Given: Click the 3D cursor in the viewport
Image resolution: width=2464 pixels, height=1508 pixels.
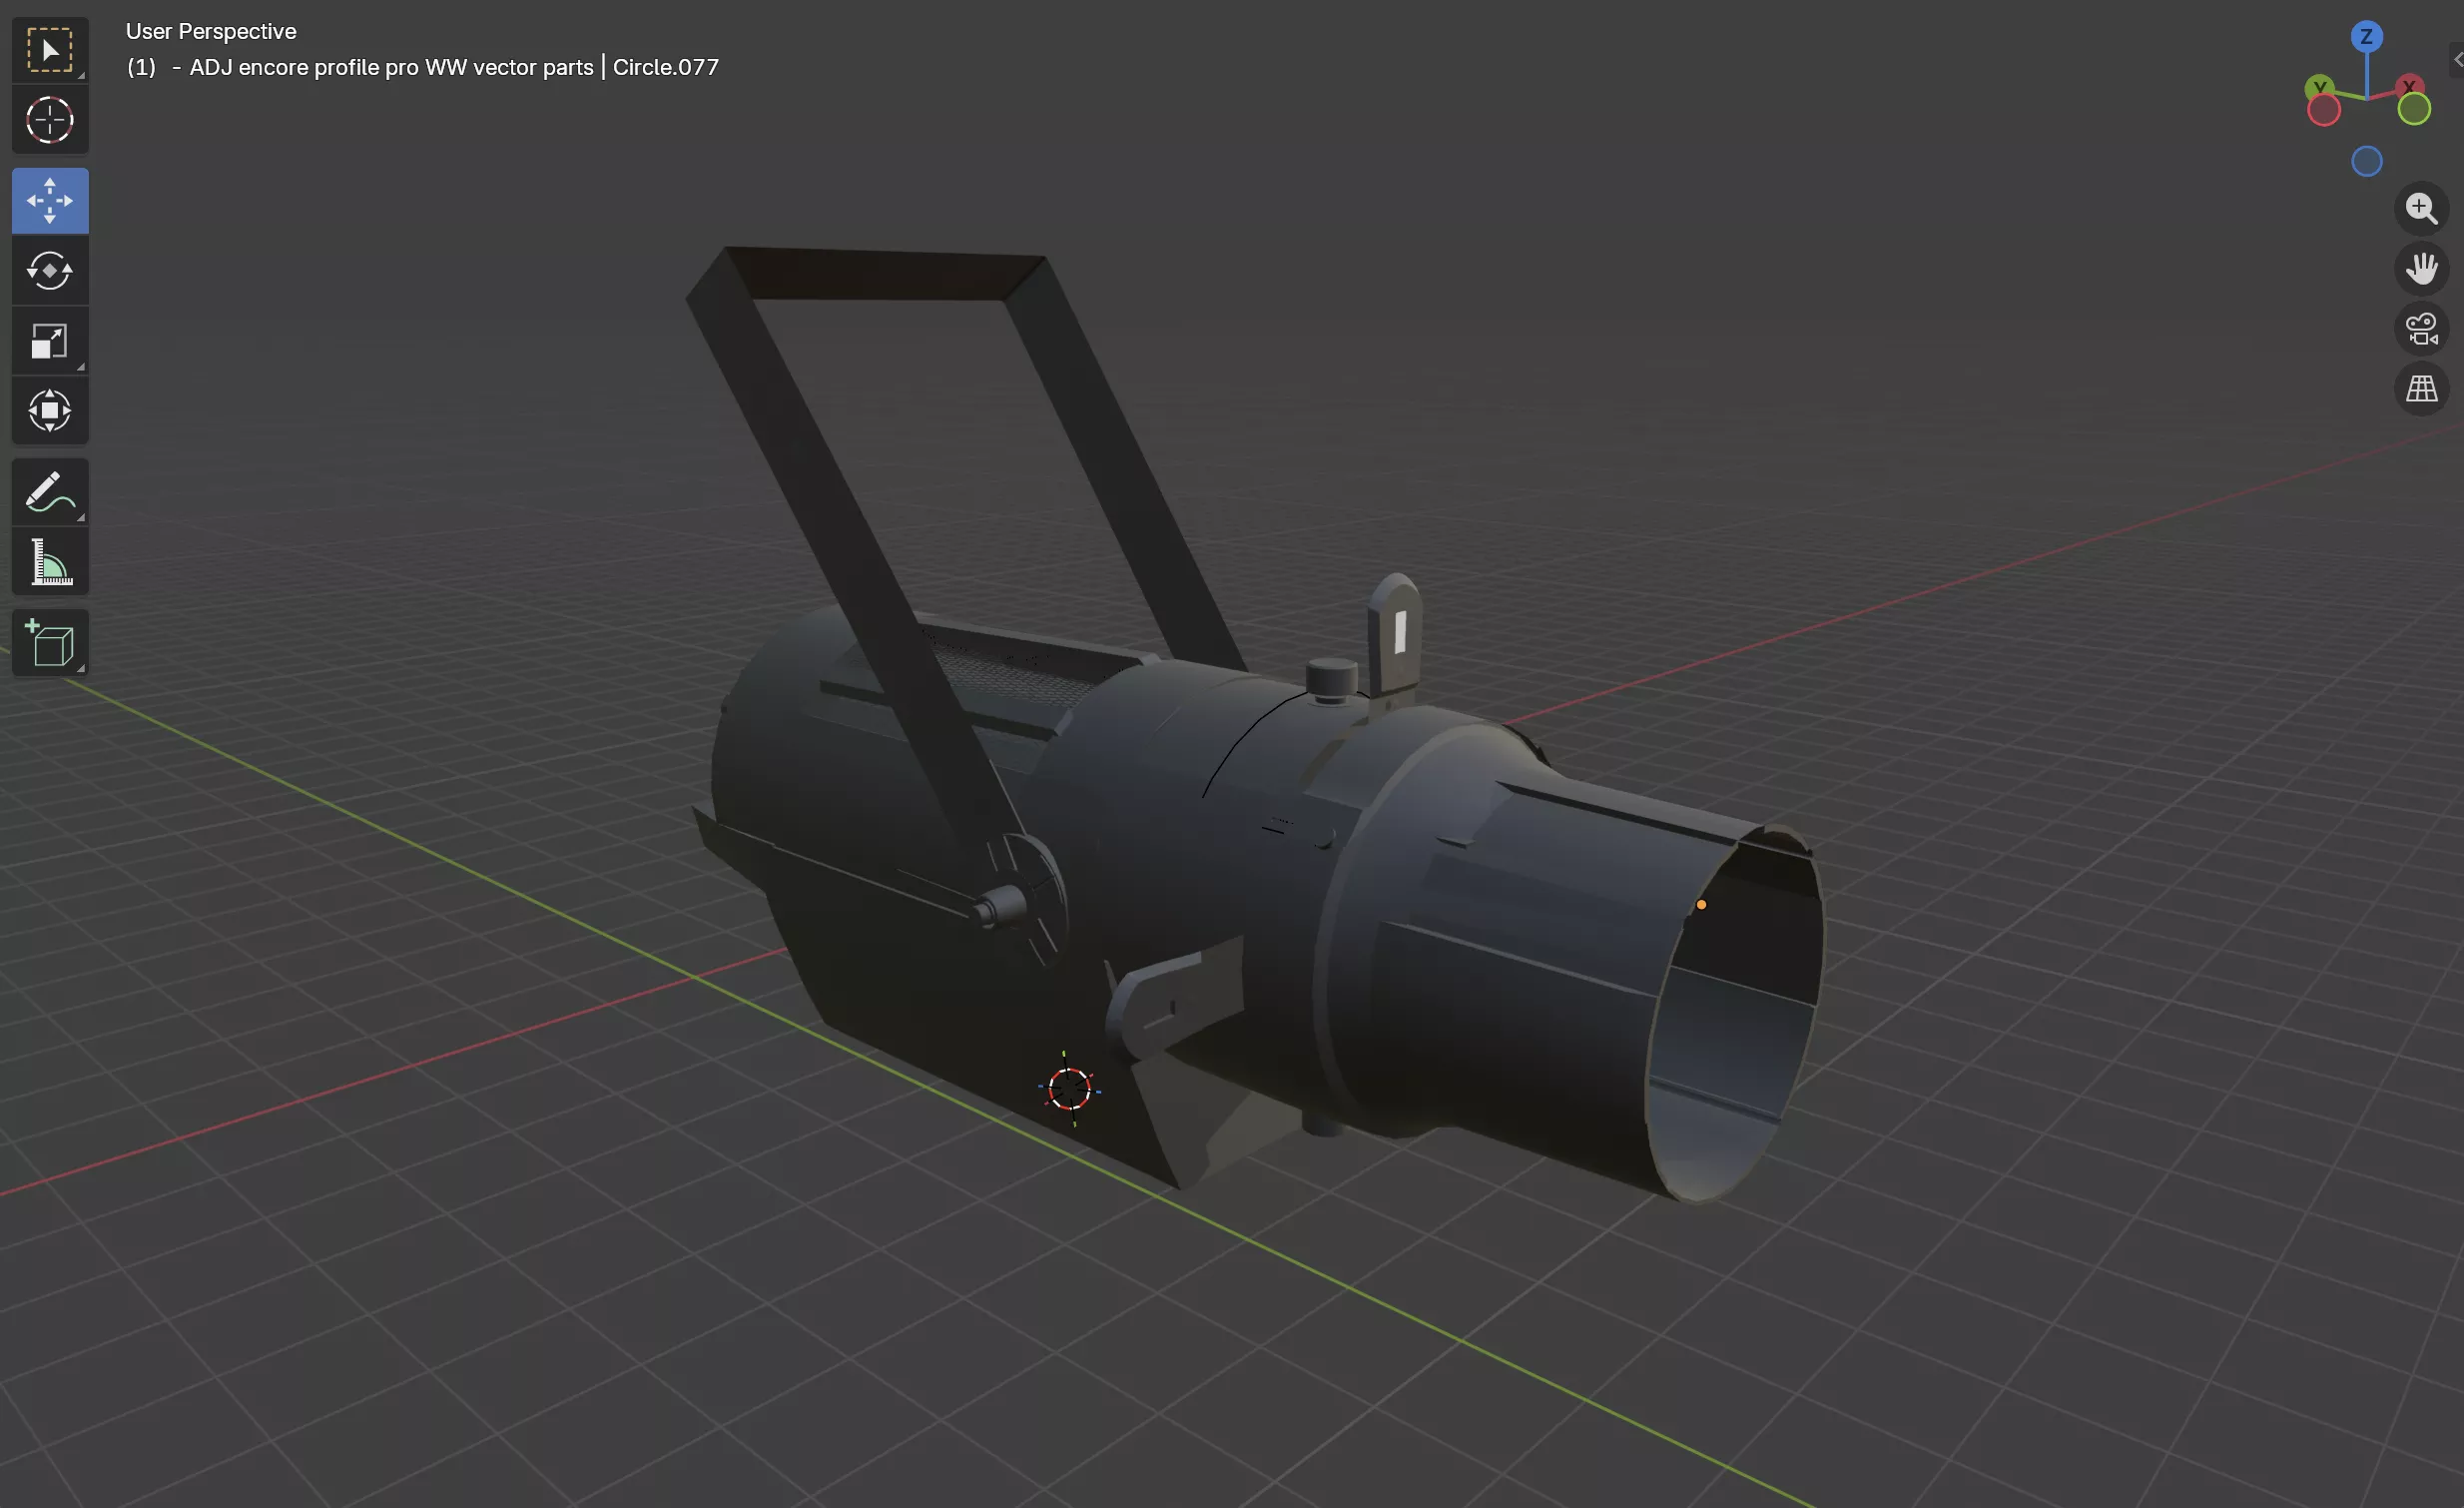Looking at the screenshot, I should (x=1069, y=1088).
